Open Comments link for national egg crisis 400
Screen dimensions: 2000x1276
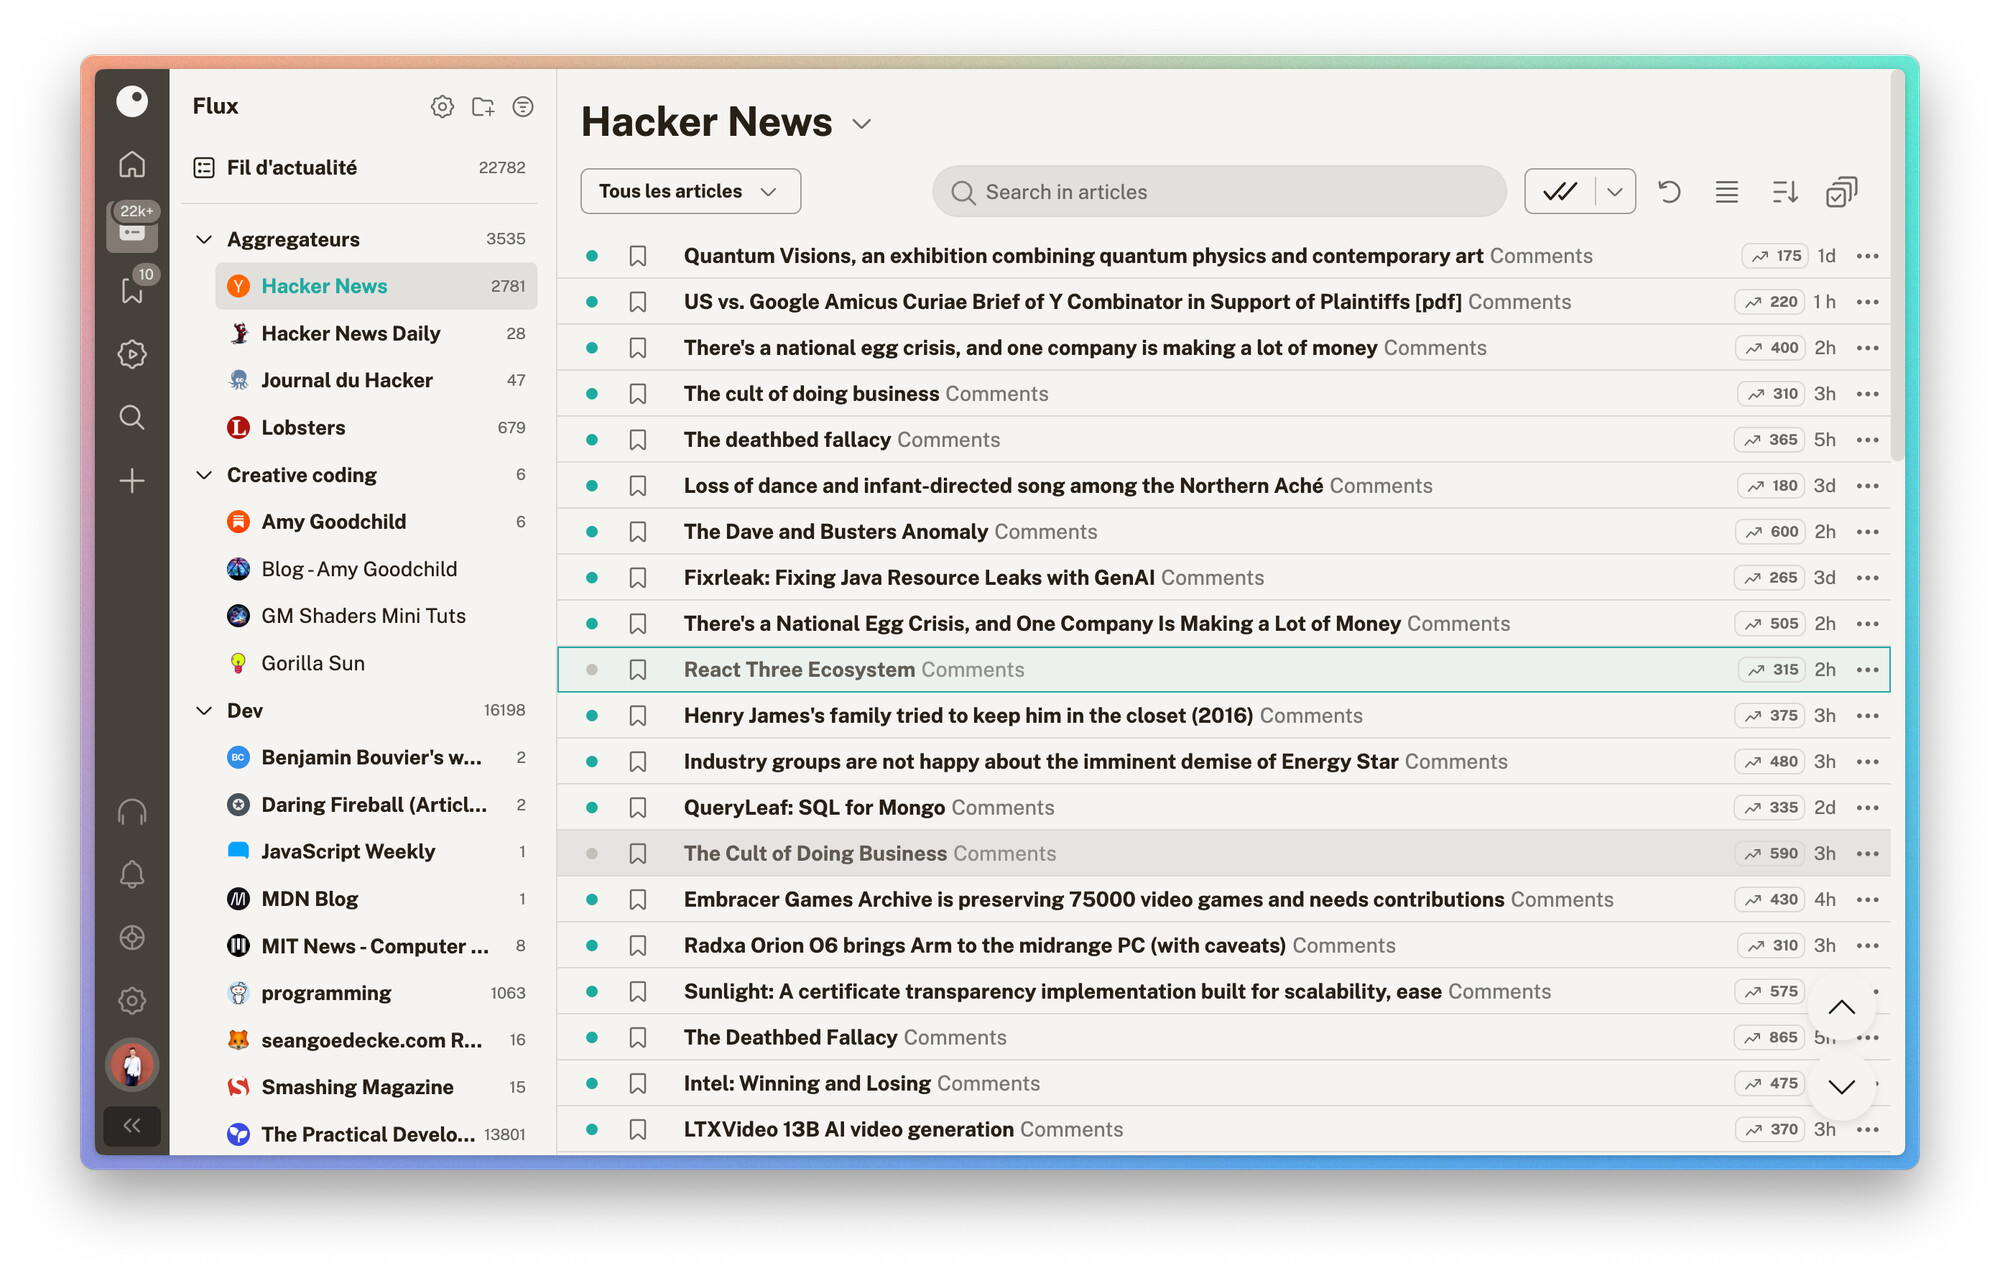point(1435,348)
